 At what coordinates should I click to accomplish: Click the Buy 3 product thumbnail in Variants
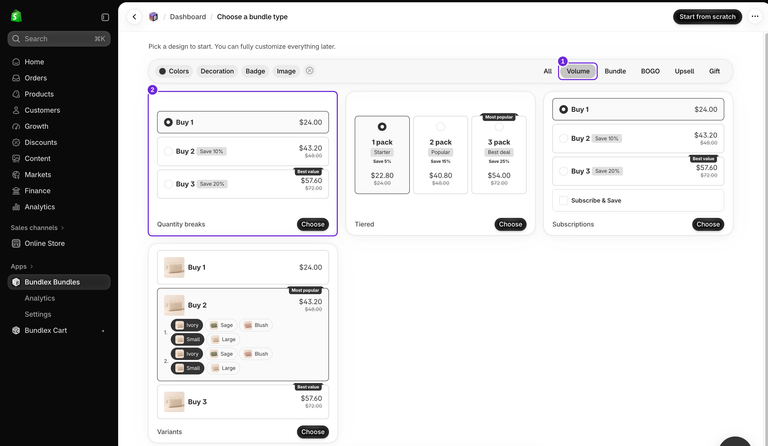click(174, 401)
